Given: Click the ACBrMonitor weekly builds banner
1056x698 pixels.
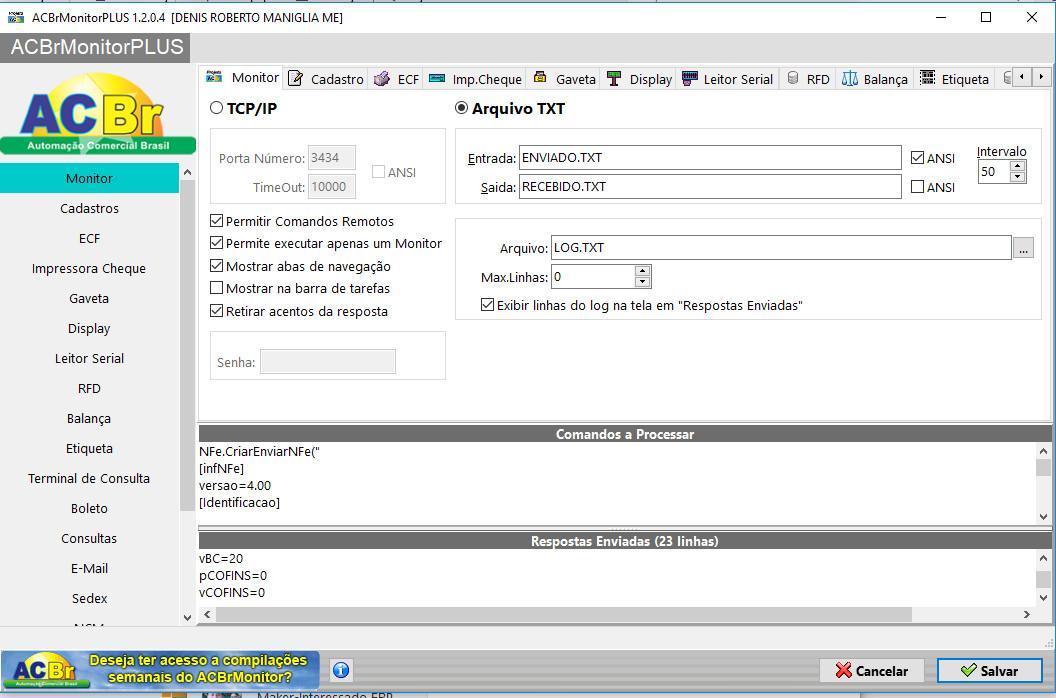Looking at the screenshot, I should (160, 670).
